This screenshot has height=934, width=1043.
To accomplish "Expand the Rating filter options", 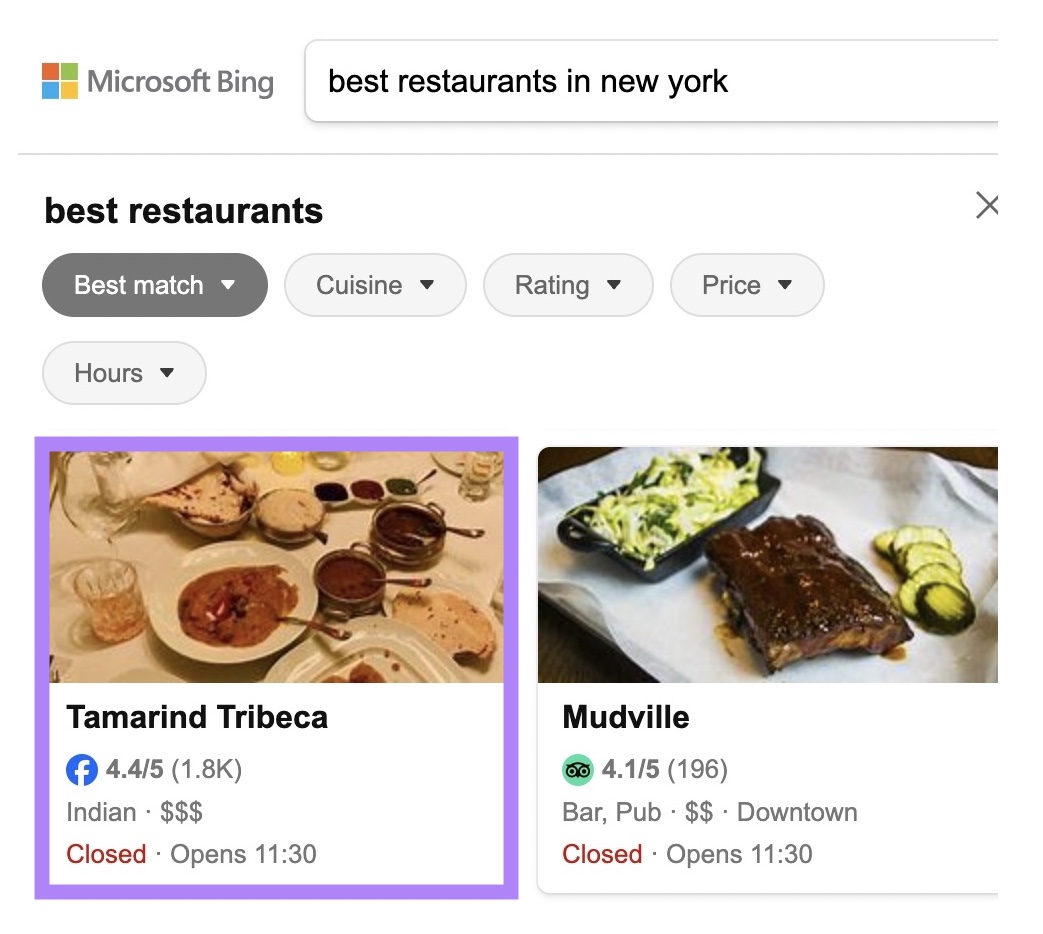I will click(x=615, y=286).
